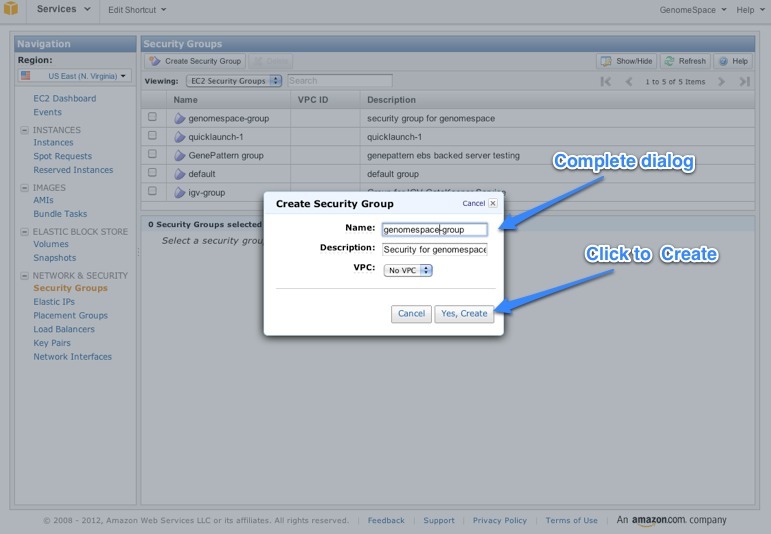Viewport: 771px width, 534px height.
Task: Click the Name input field
Action: click(434, 229)
